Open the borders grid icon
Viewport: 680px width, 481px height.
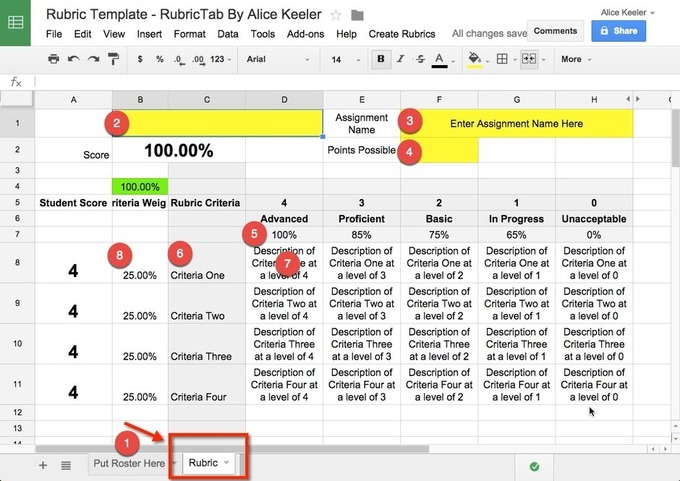[502, 59]
